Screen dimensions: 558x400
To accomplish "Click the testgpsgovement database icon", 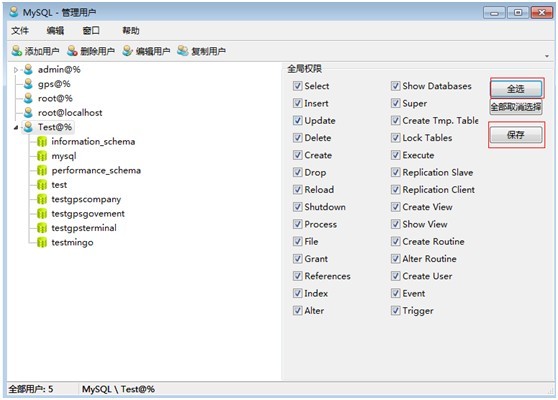I will [42, 214].
